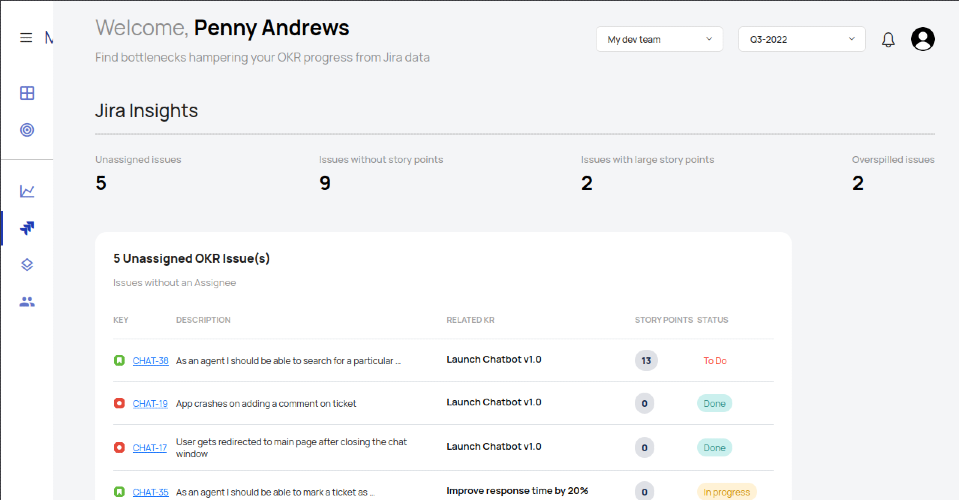Open the CHAT-17 issue link
The height and width of the screenshot is (500, 959).
coord(150,447)
